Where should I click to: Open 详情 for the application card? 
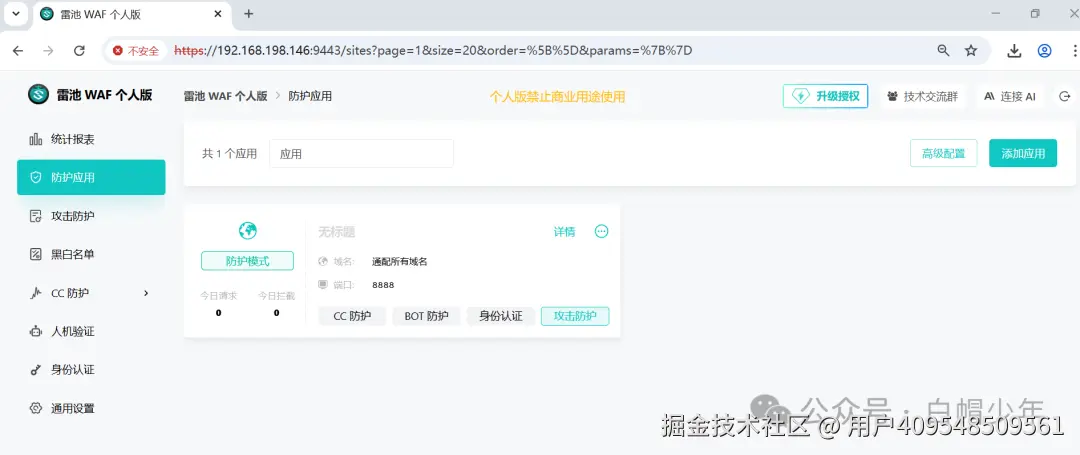[x=564, y=232]
